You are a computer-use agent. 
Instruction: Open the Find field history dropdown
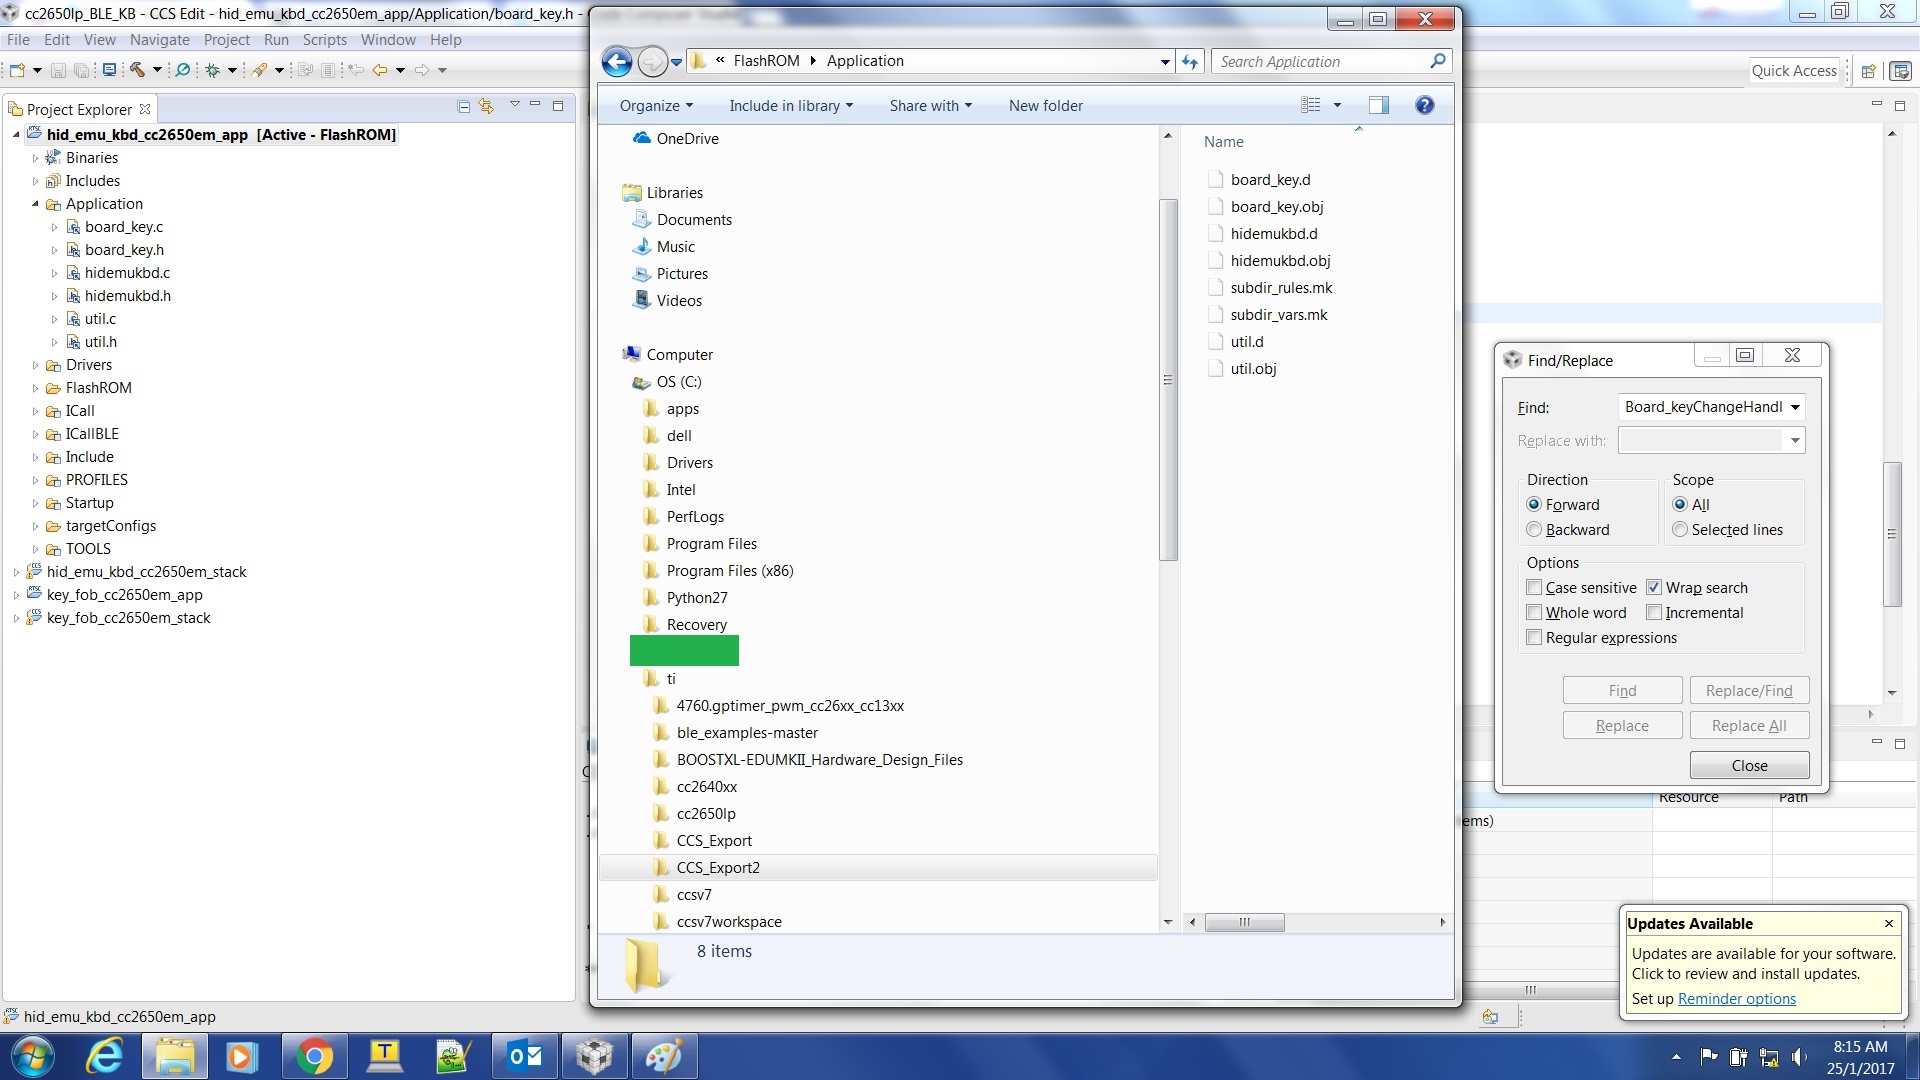1797,407
